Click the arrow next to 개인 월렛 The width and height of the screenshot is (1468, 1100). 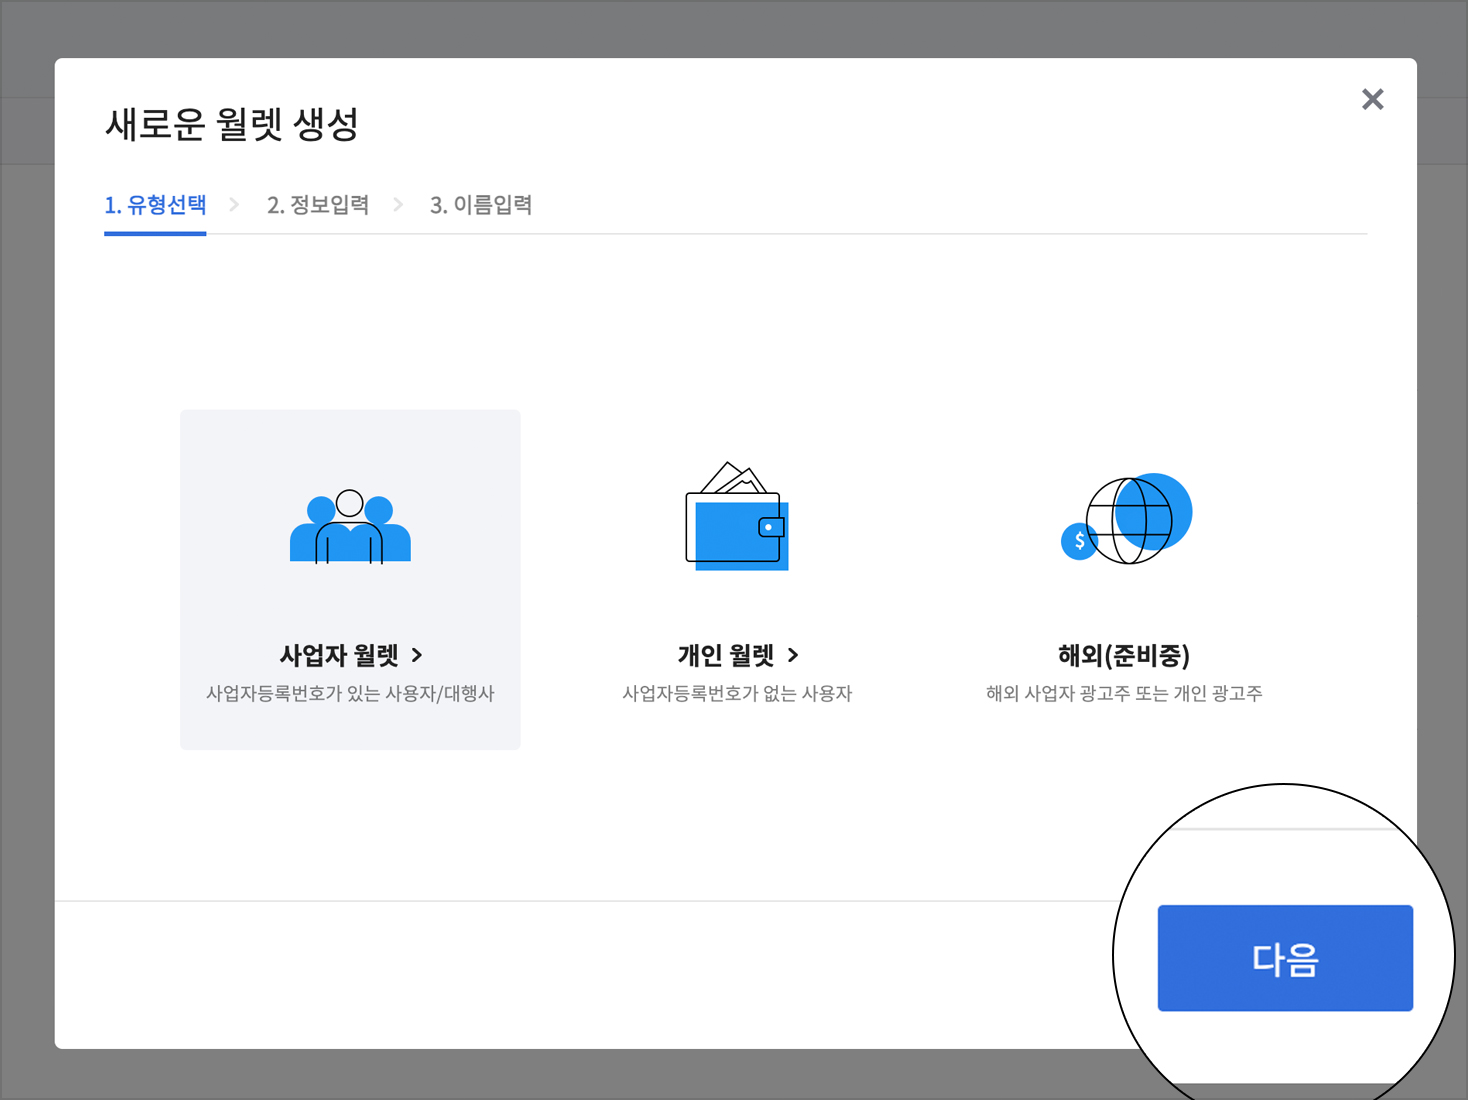[793, 655]
